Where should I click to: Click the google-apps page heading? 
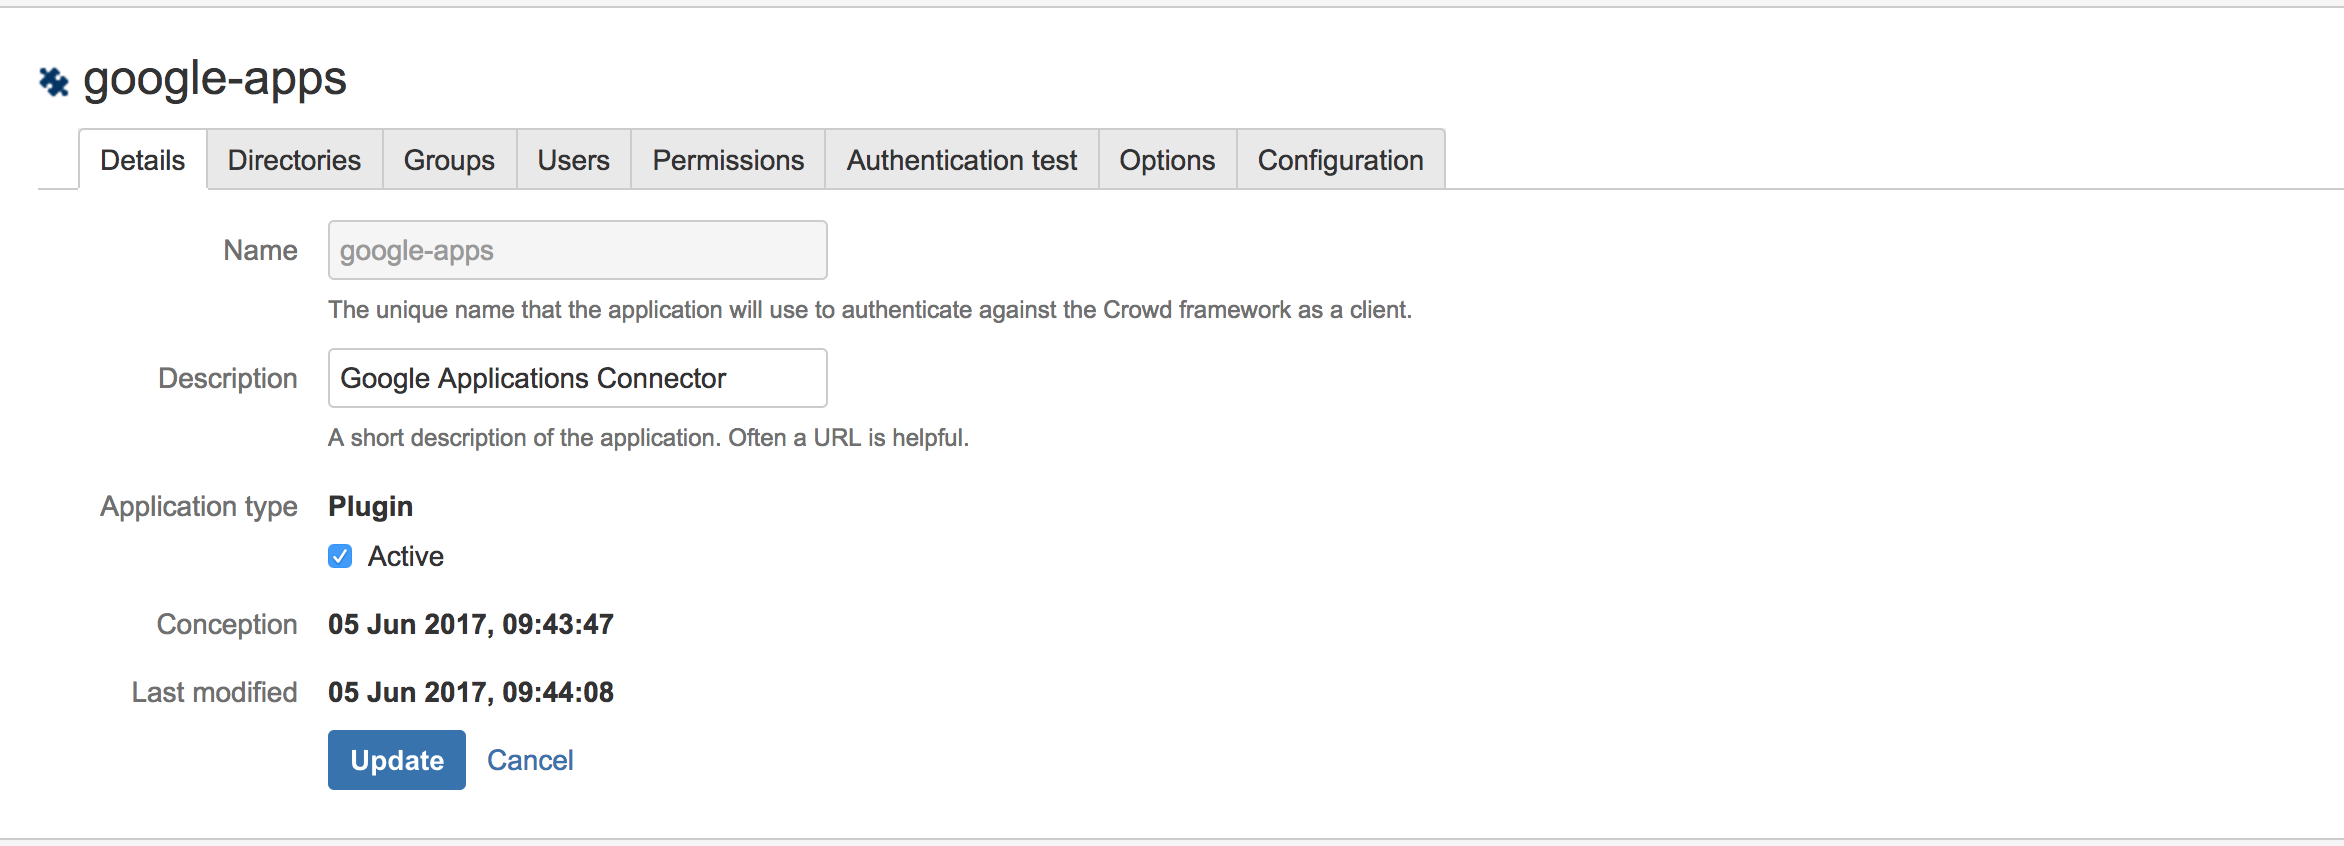click(214, 79)
